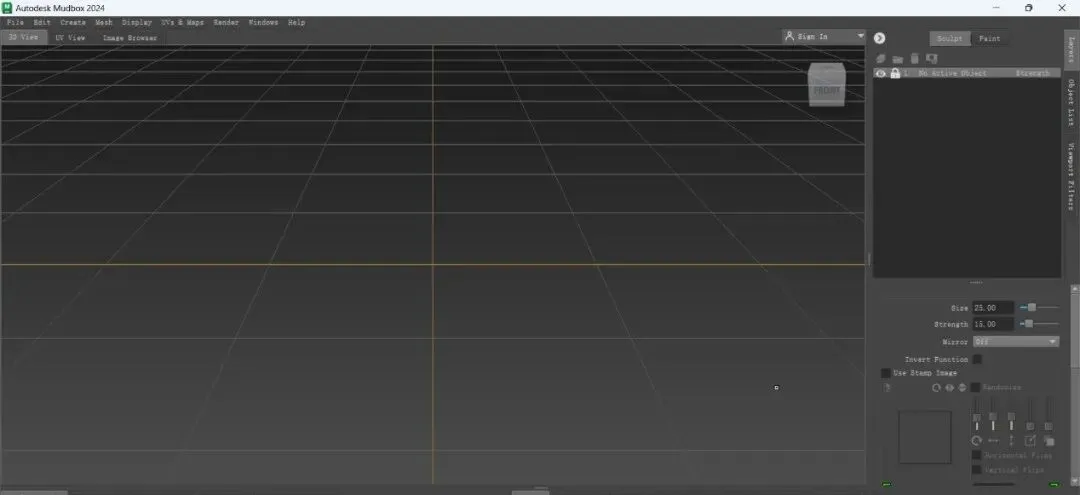1080x495 pixels.
Task: Open the Display menu
Action: (x=137, y=23)
